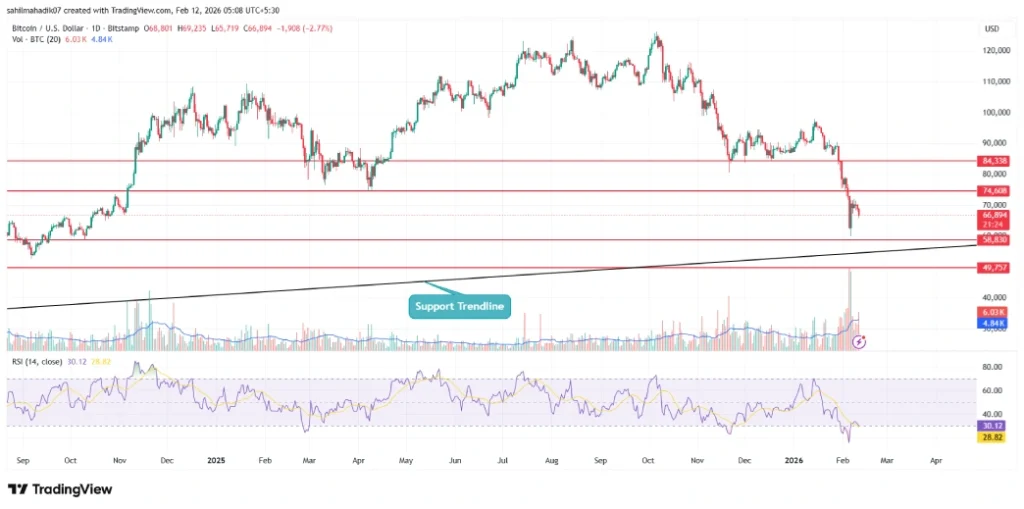The height and width of the screenshot is (509, 1024).
Task: Open the RSI (14, close) indicator legend
Action: point(40,362)
